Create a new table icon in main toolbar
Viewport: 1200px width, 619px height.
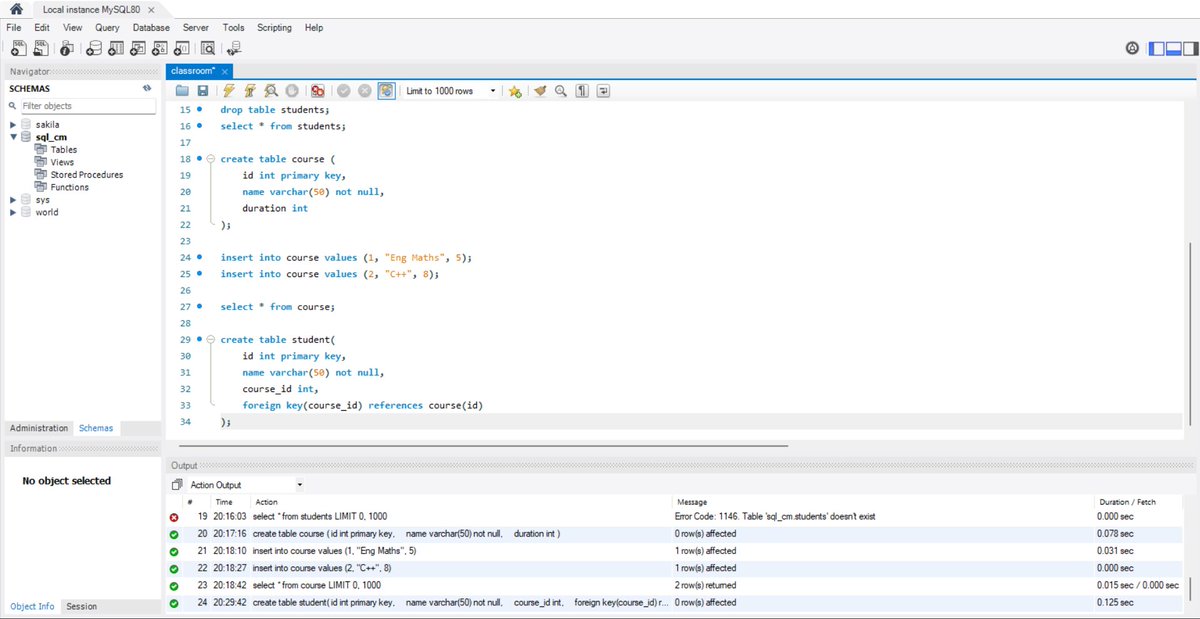pyautogui.click(x=116, y=47)
